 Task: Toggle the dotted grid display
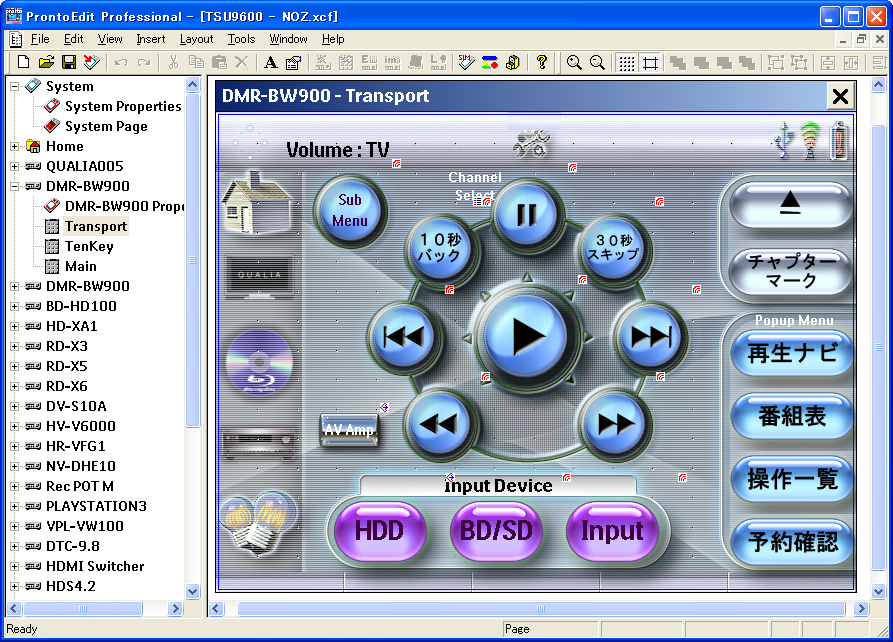click(627, 63)
